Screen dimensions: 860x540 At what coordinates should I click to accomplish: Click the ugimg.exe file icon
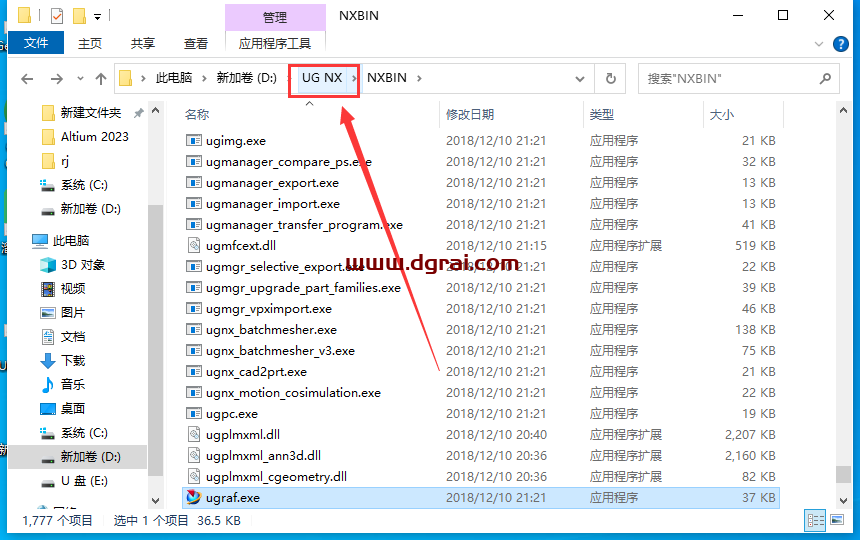point(194,140)
